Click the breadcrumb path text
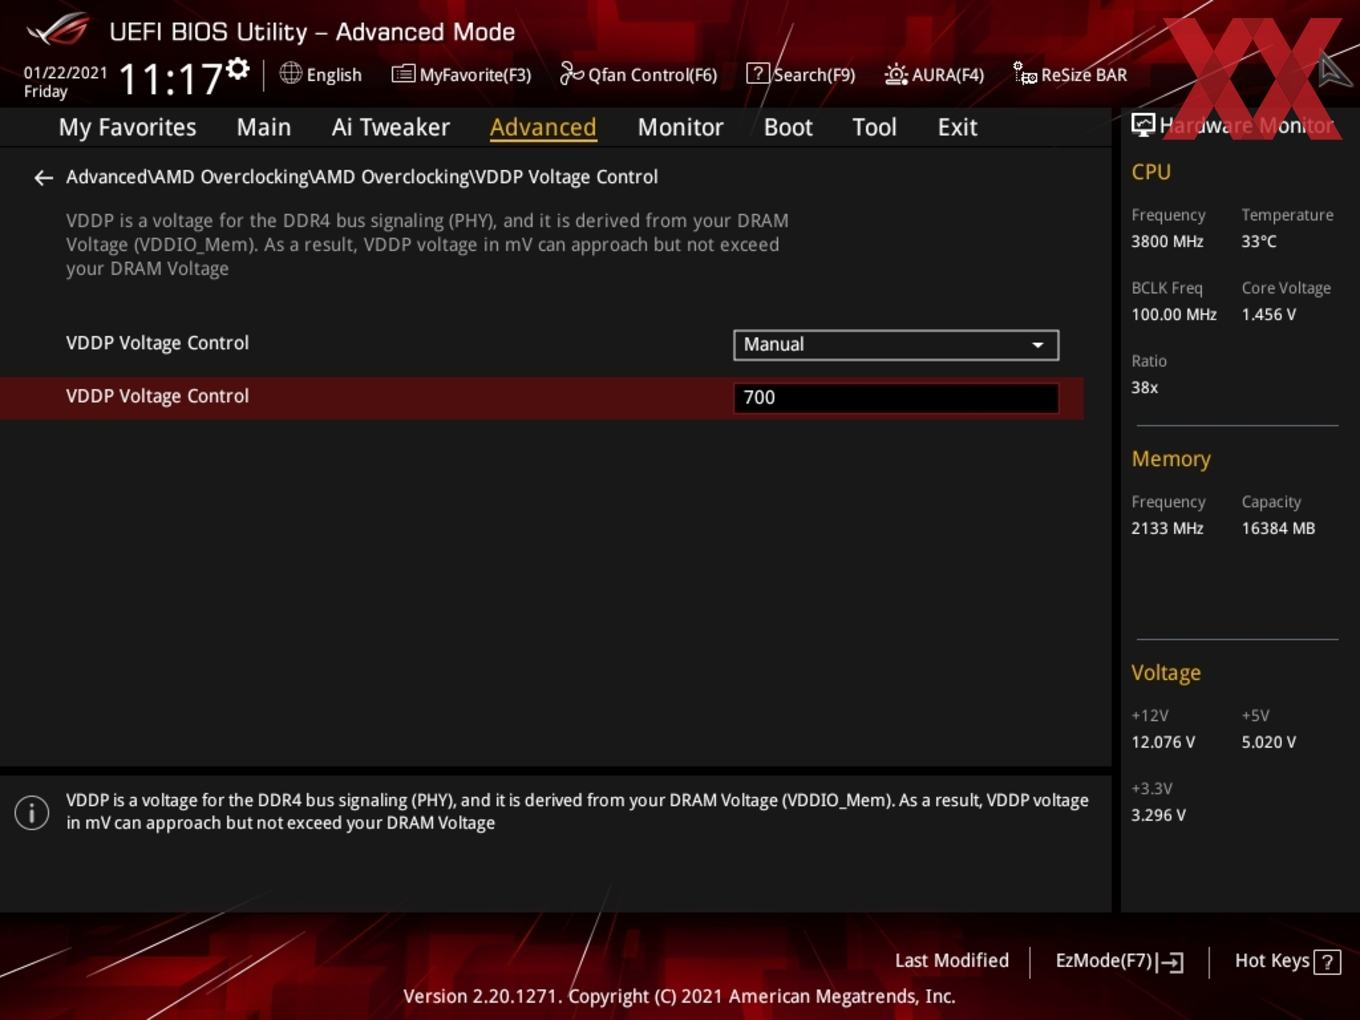Image resolution: width=1360 pixels, height=1020 pixels. [362, 177]
